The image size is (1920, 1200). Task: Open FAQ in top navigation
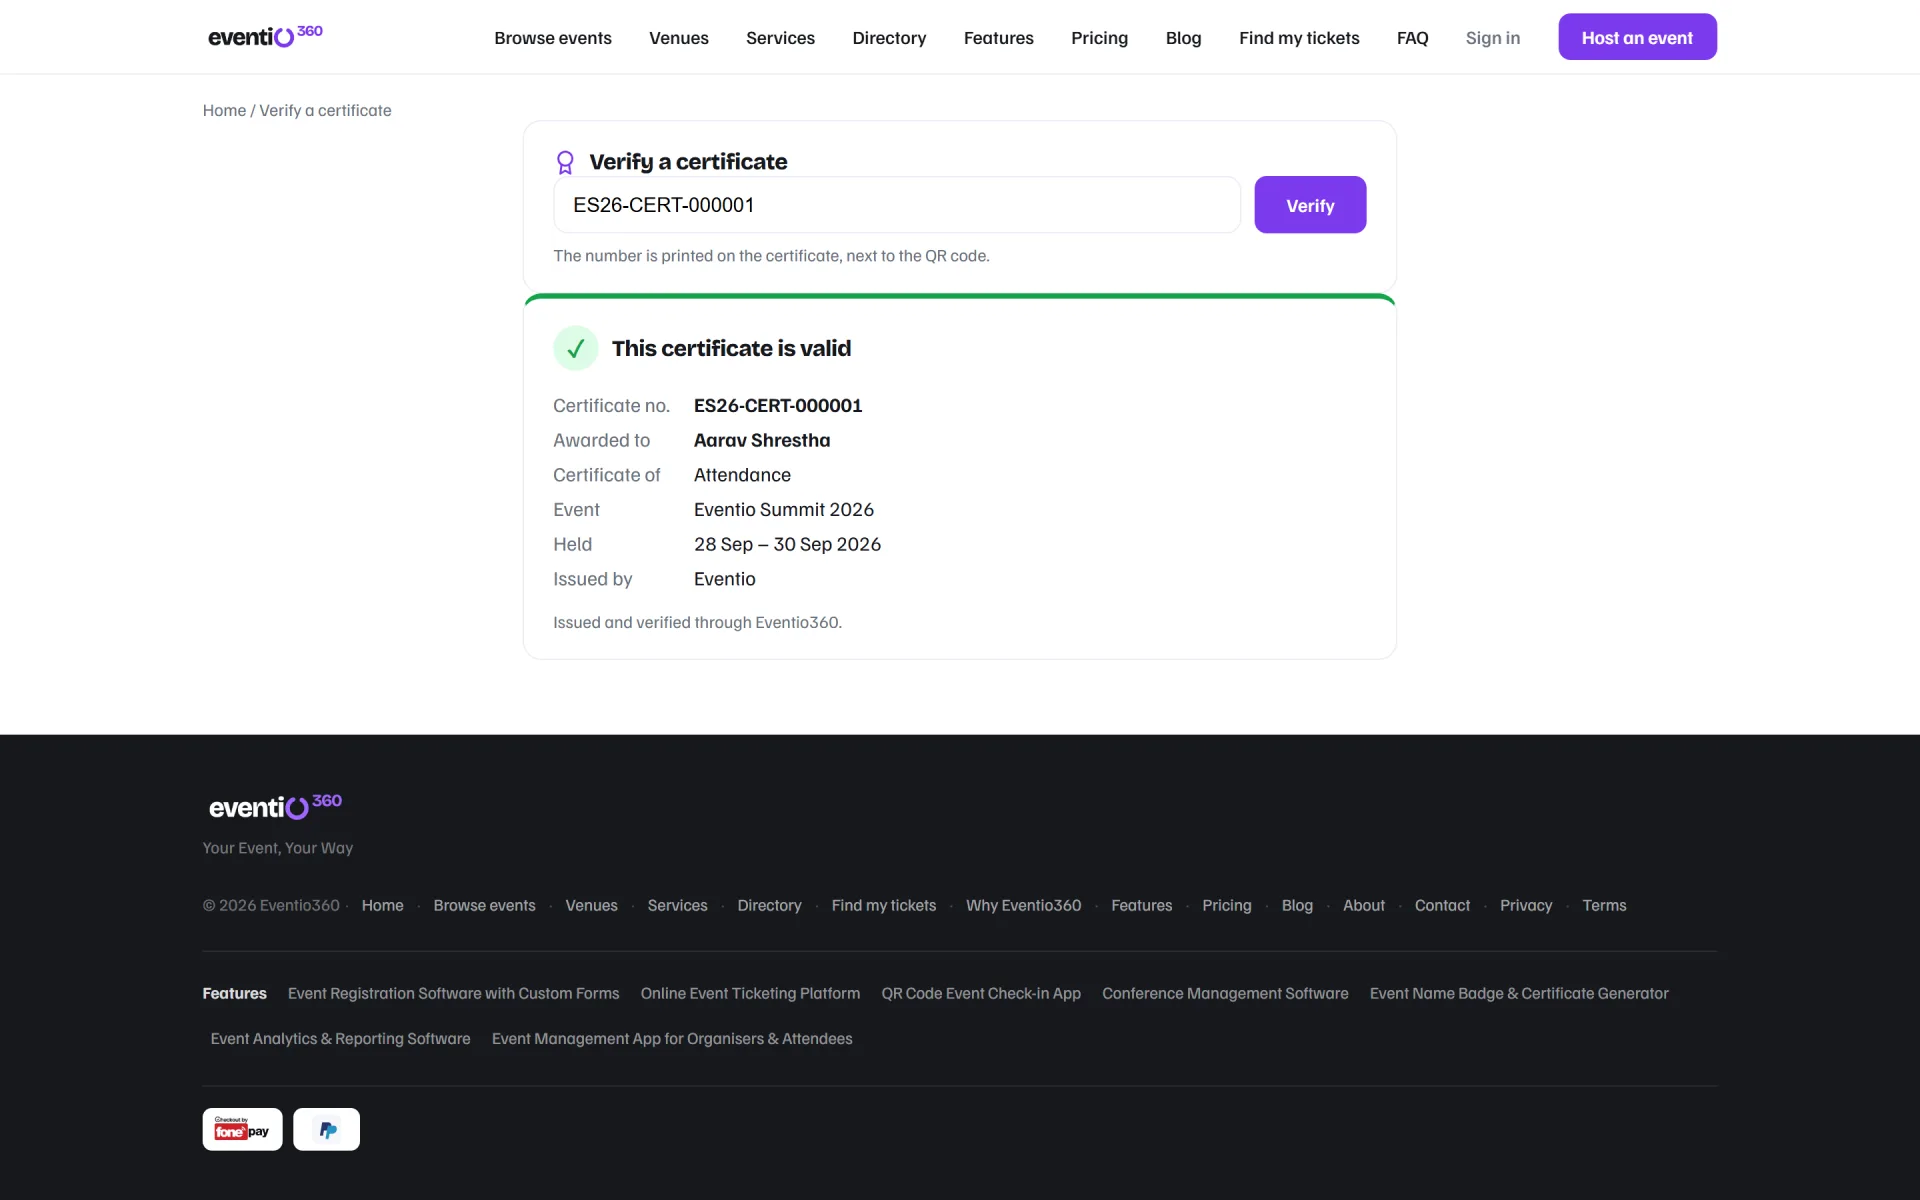[1412, 38]
